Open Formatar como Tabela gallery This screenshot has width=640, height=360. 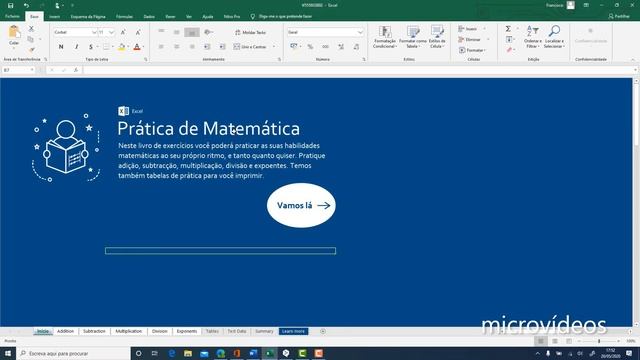coord(413,37)
